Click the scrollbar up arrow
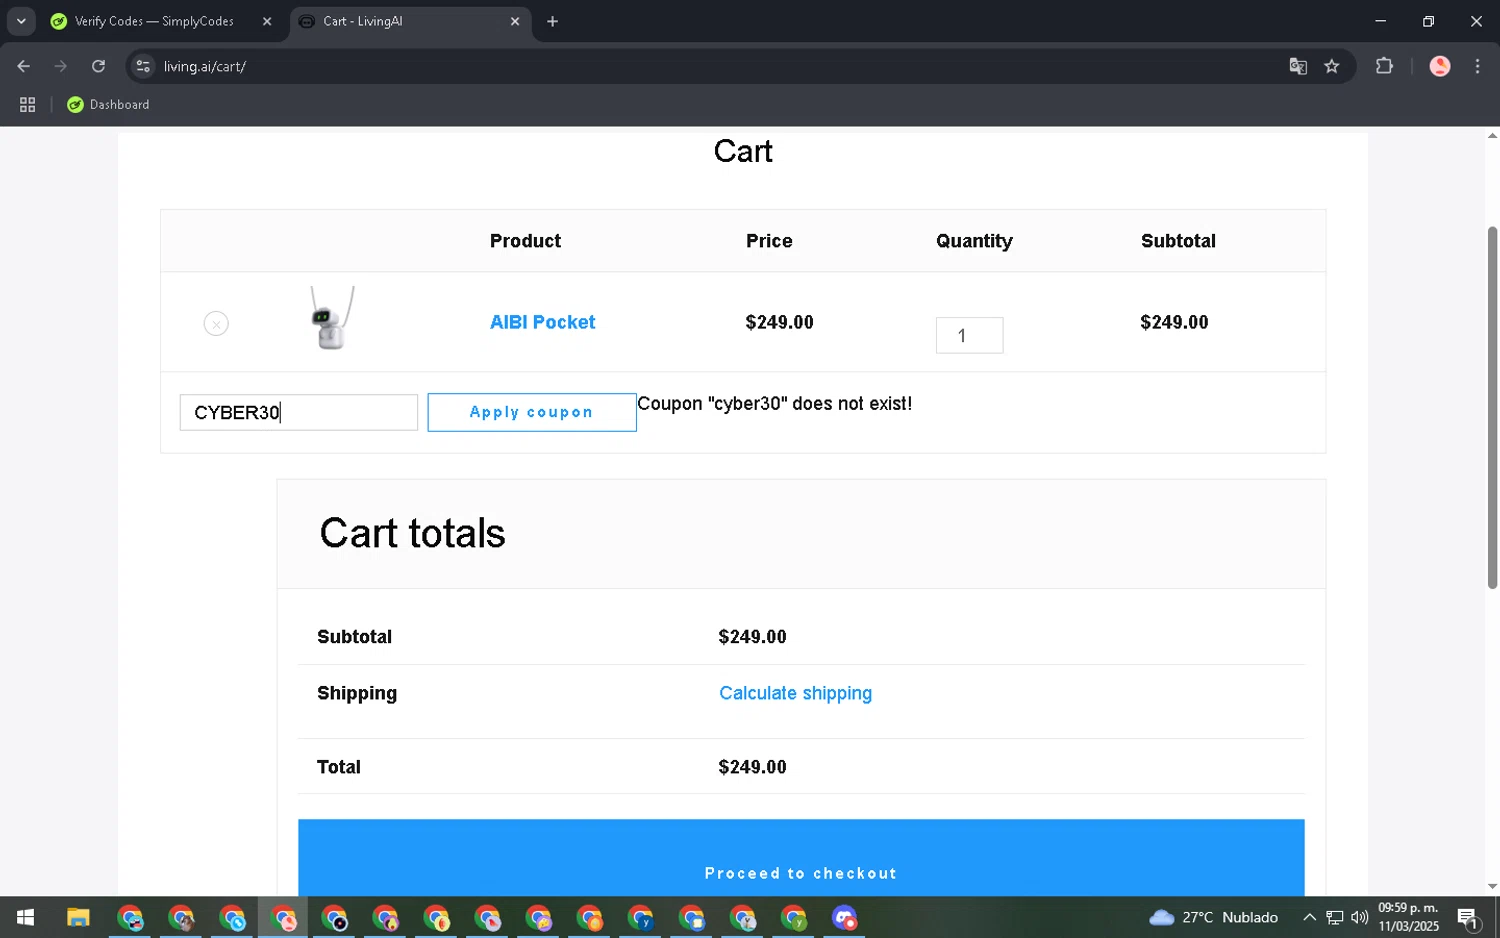This screenshot has width=1500, height=938. pyautogui.click(x=1492, y=135)
